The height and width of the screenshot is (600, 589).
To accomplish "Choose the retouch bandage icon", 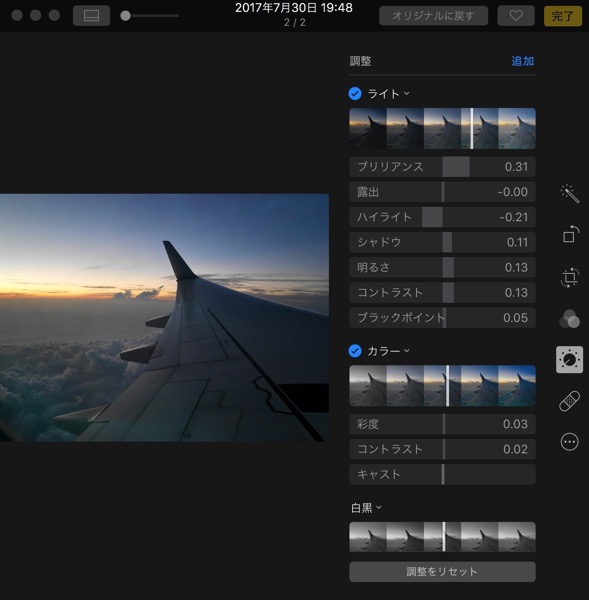I will [x=569, y=401].
